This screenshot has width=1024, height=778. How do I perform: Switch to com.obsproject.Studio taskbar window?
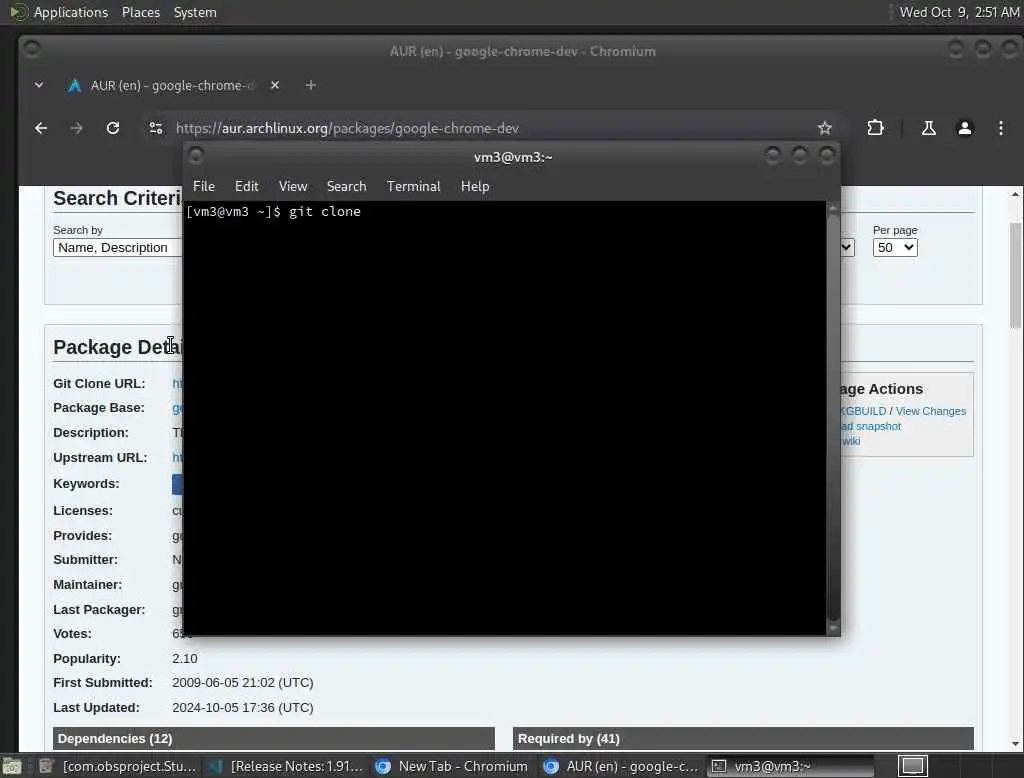pos(118,766)
